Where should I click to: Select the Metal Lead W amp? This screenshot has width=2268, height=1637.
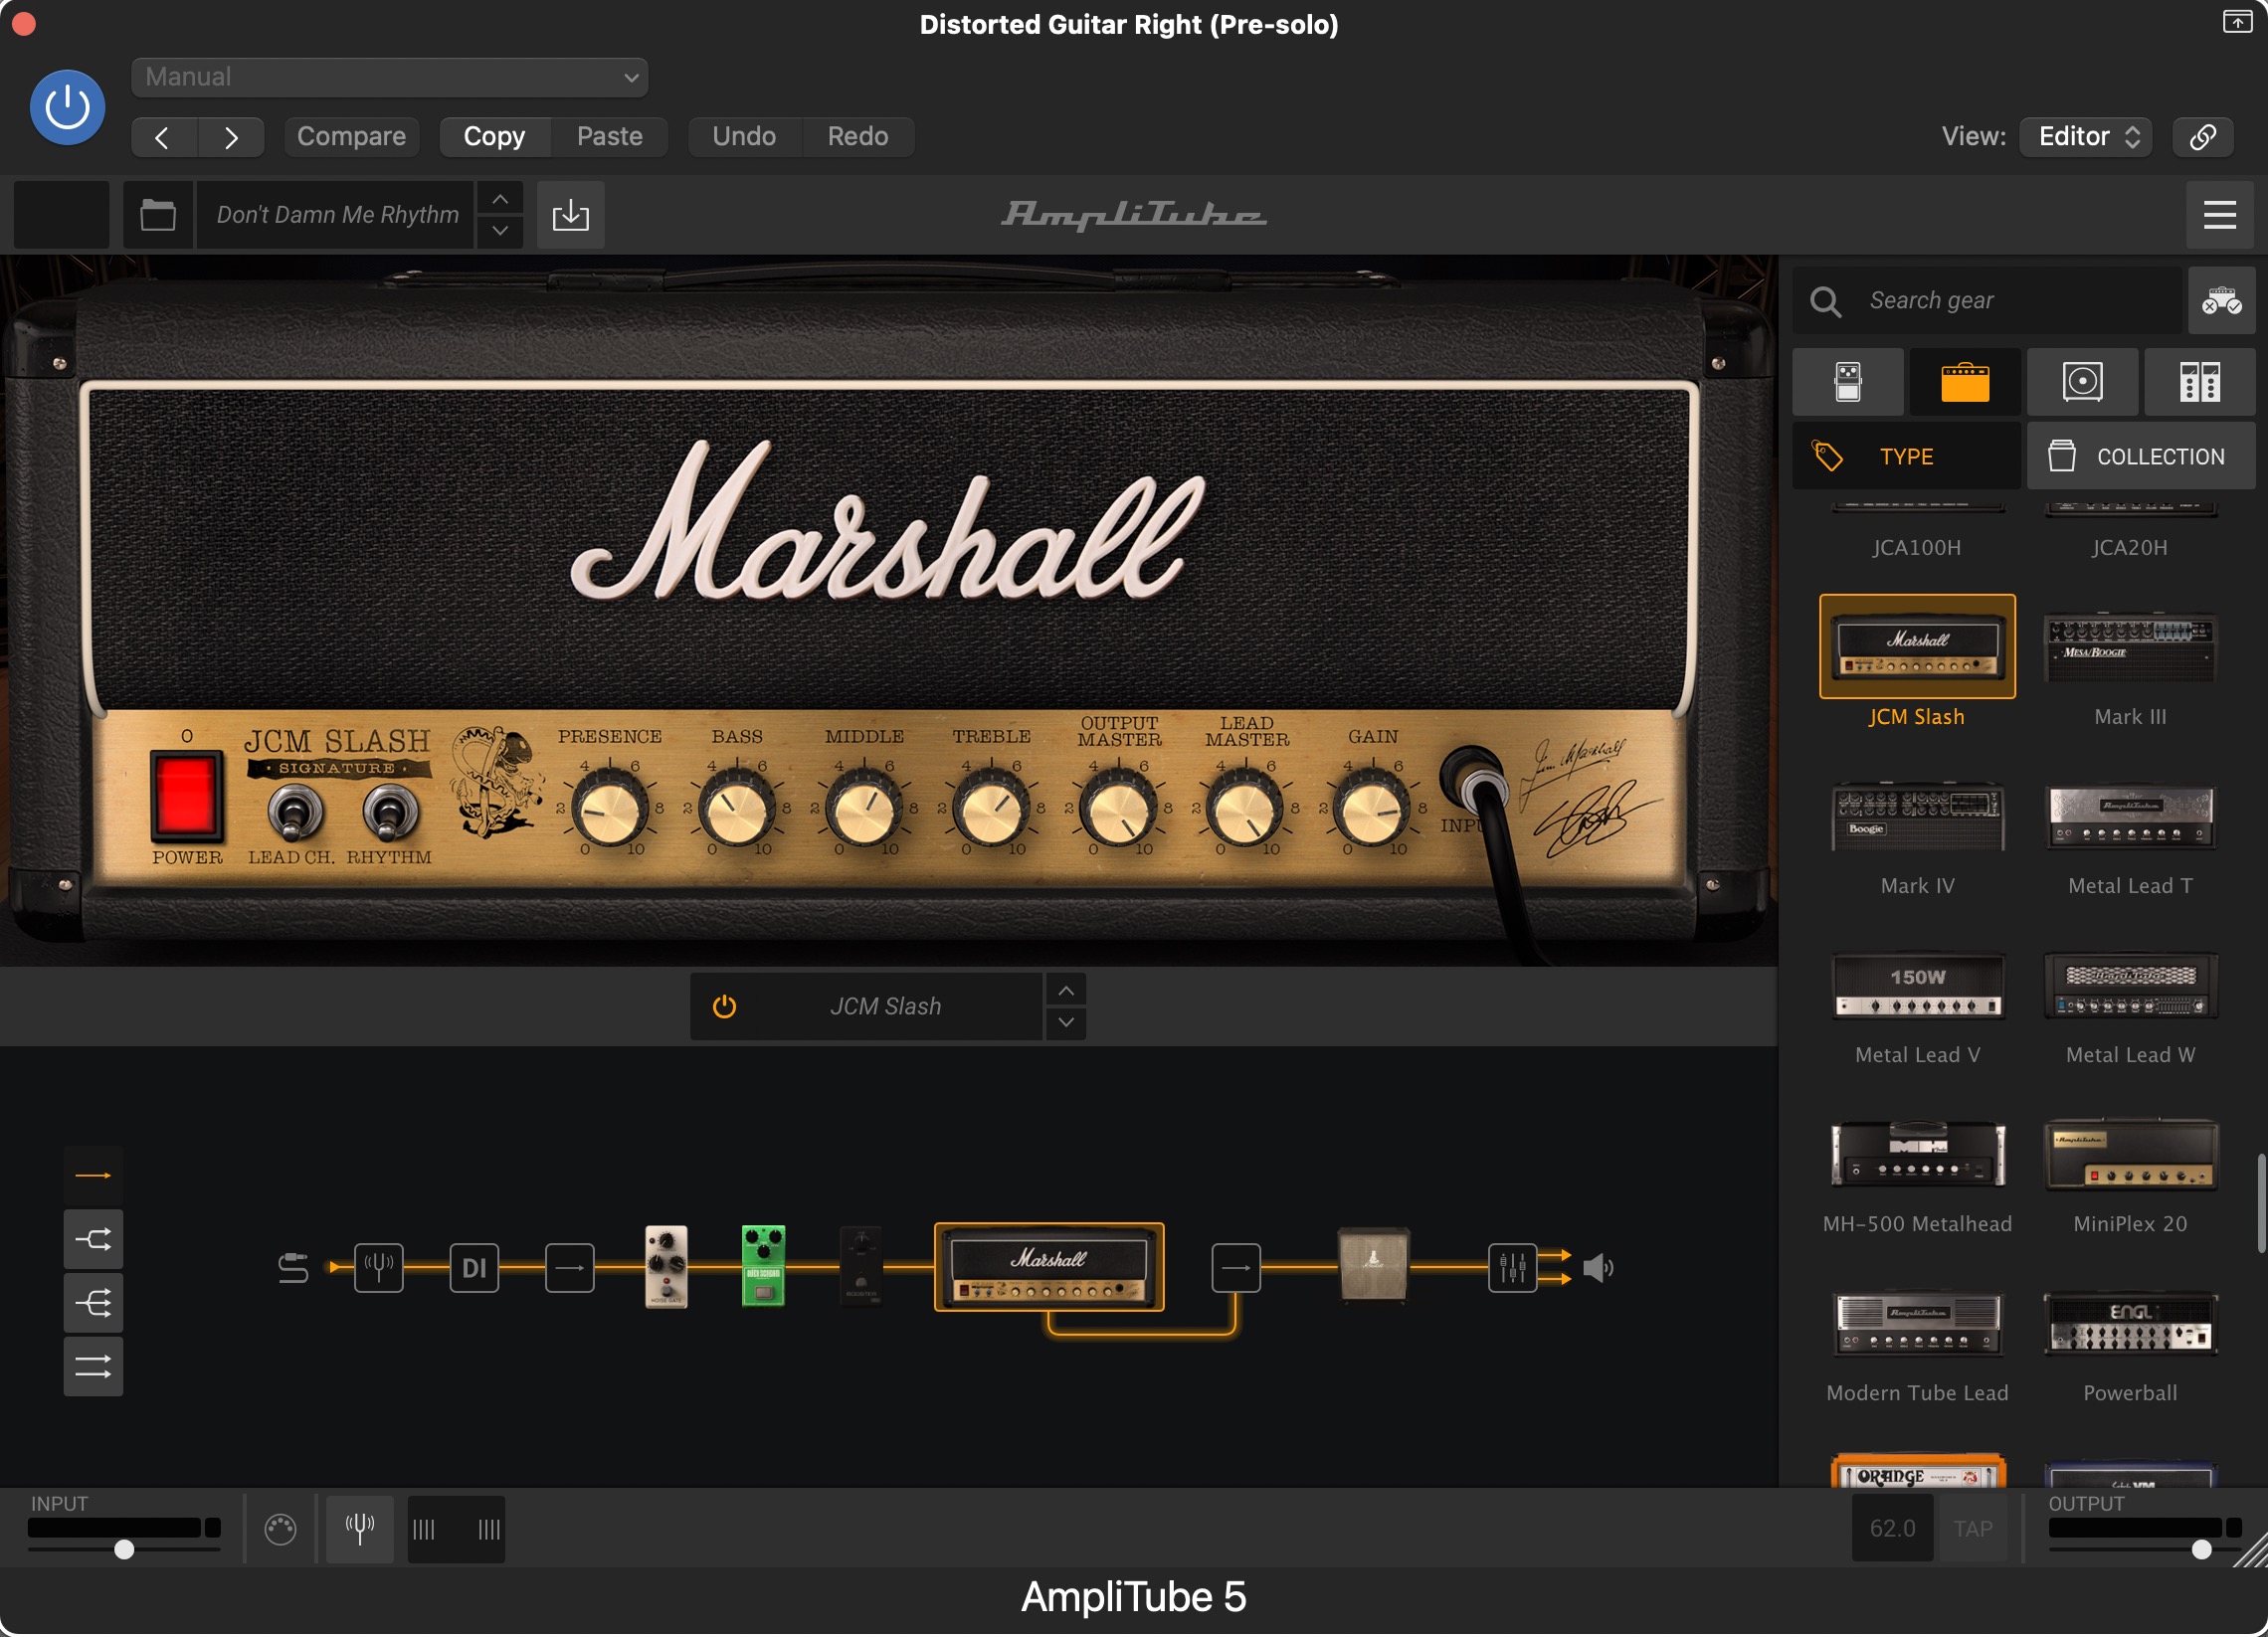tap(2130, 985)
